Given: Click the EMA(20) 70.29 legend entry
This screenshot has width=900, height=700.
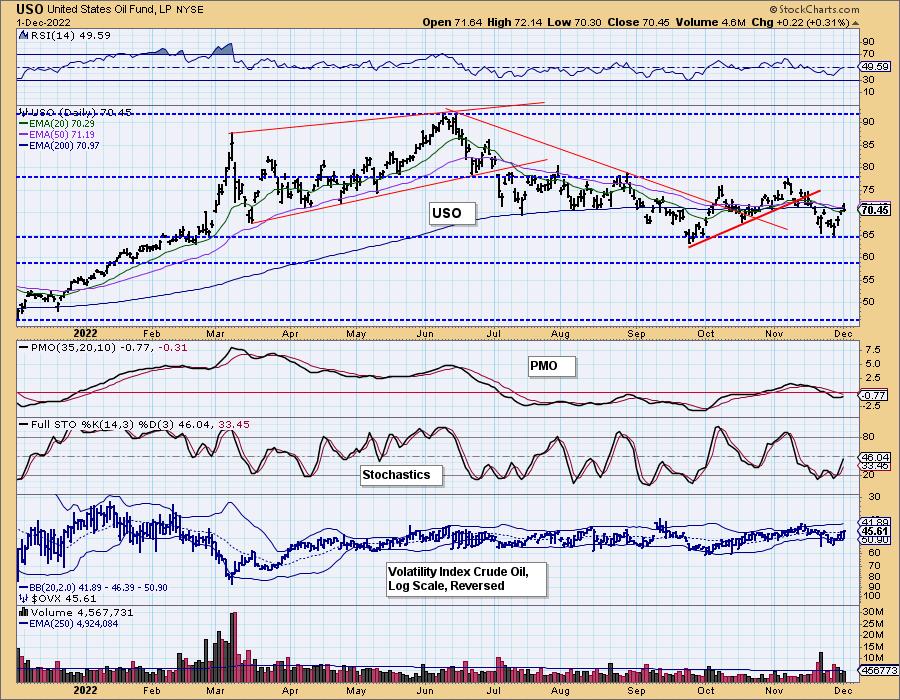Looking at the screenshot, I should pos(61,123).
